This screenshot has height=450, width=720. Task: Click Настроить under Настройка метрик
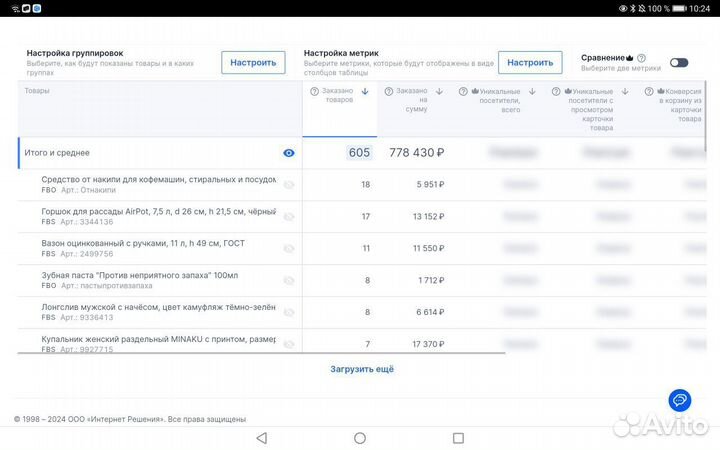point(530,62)
